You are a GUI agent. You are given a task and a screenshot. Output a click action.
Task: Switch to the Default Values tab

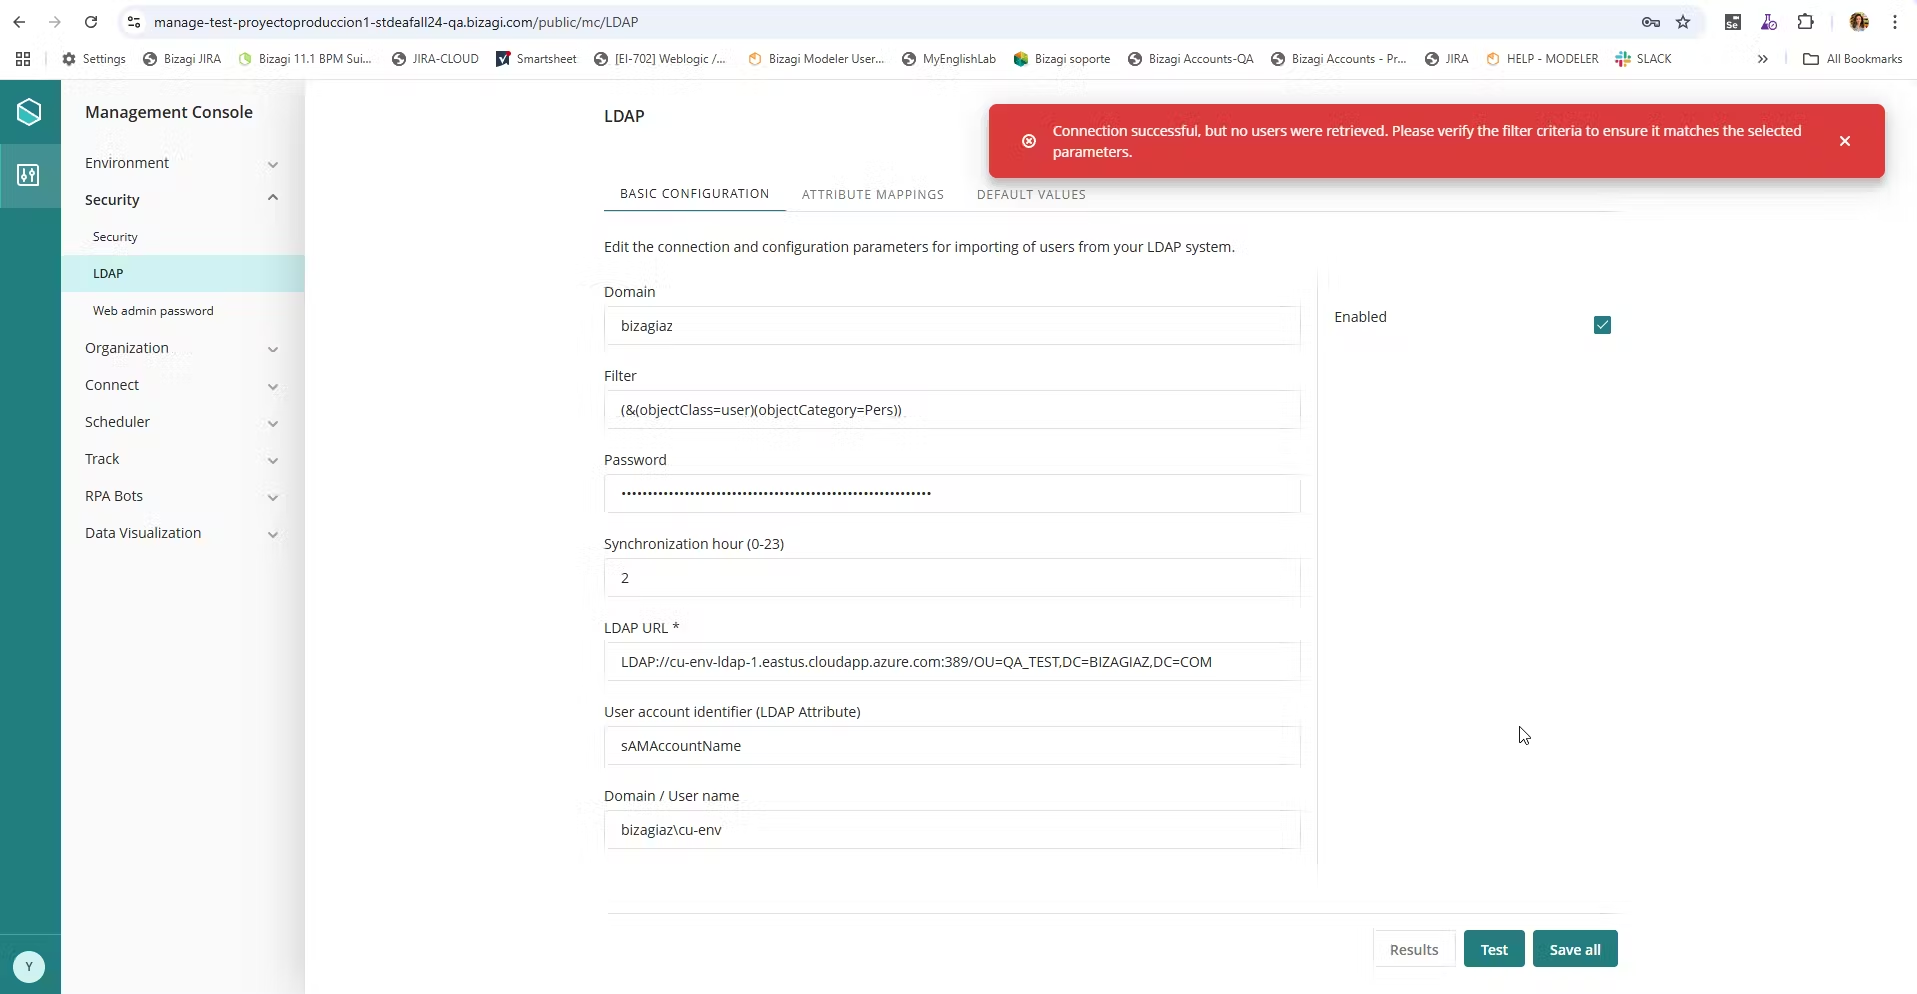(1030, 195)
